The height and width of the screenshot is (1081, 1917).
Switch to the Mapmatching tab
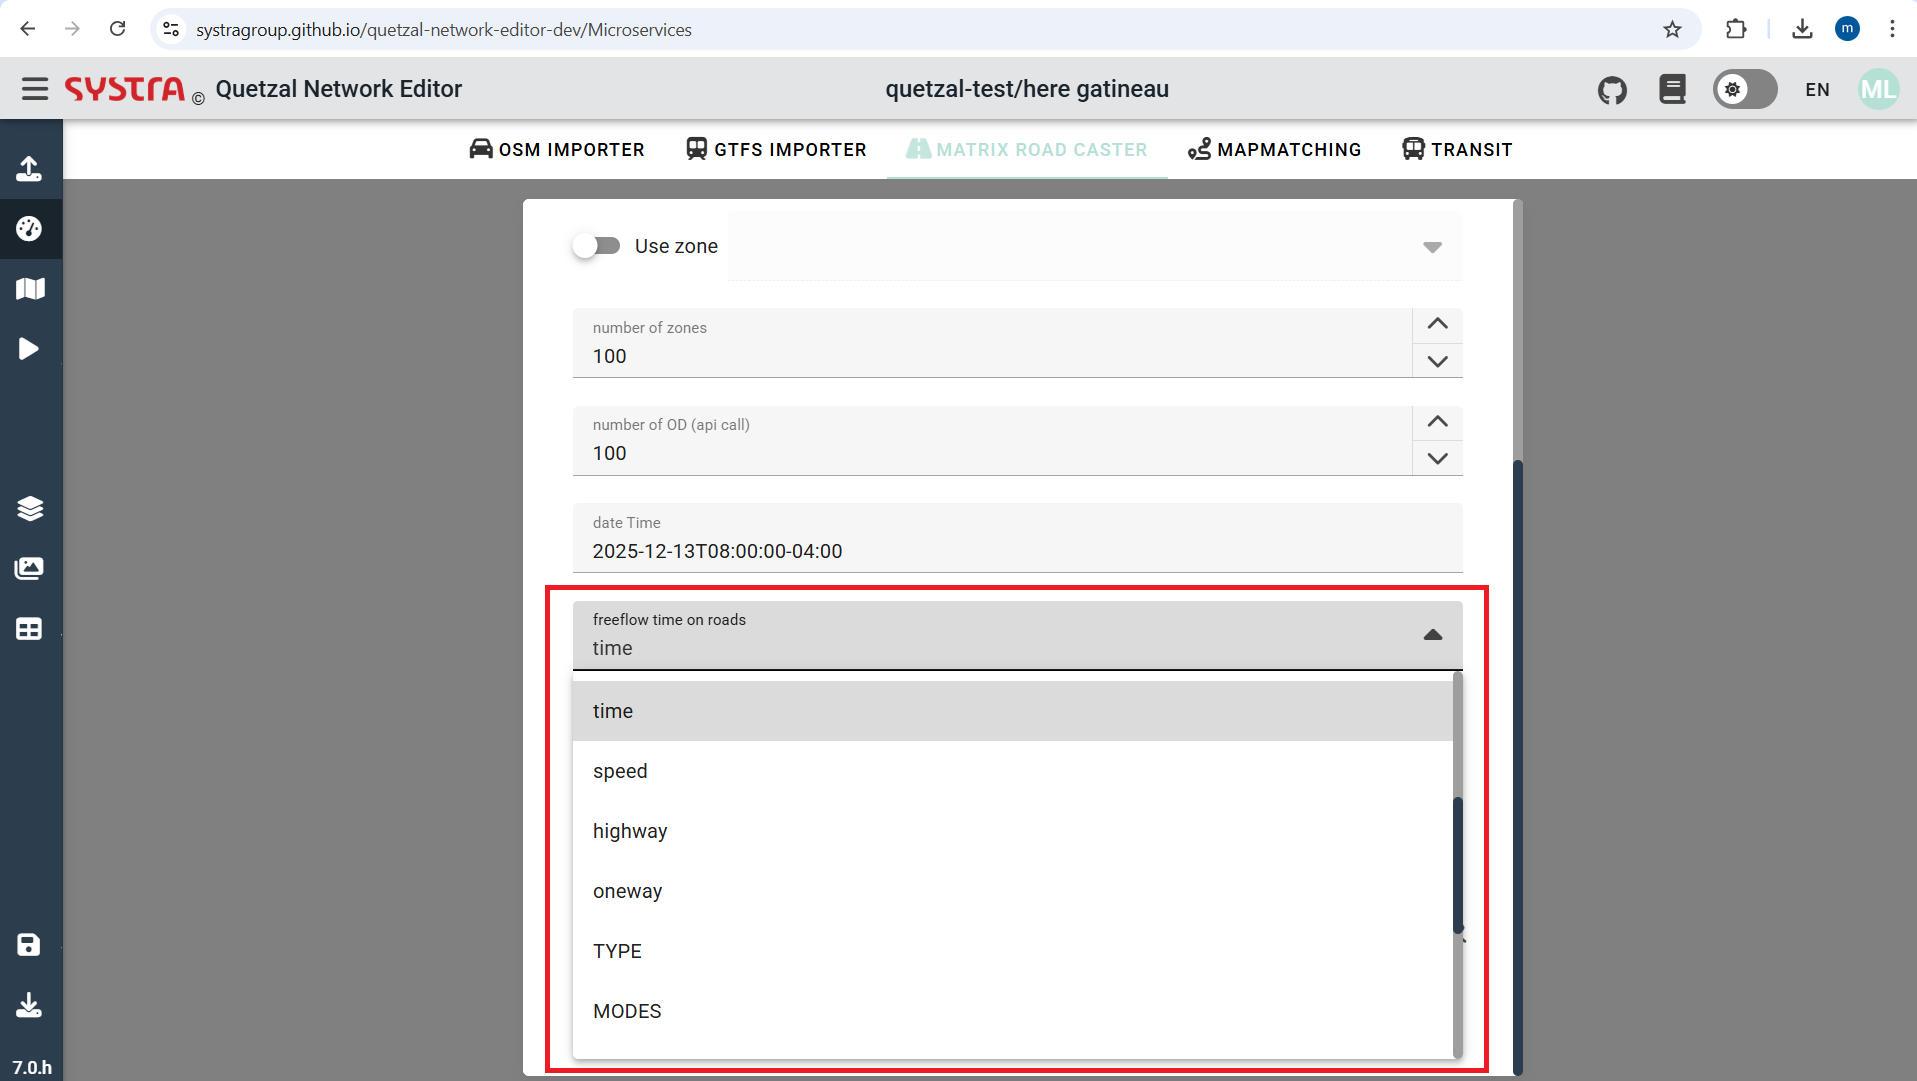coord(1274,150)
